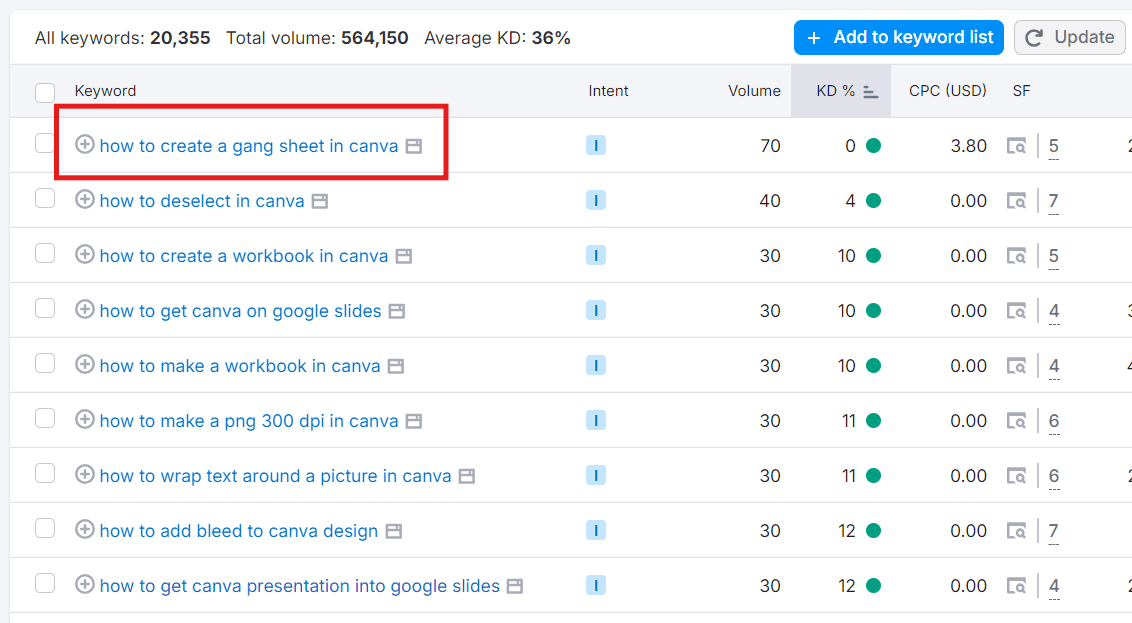Check the box for 'how to get canva on google slides'

click(x=45, y=308)
